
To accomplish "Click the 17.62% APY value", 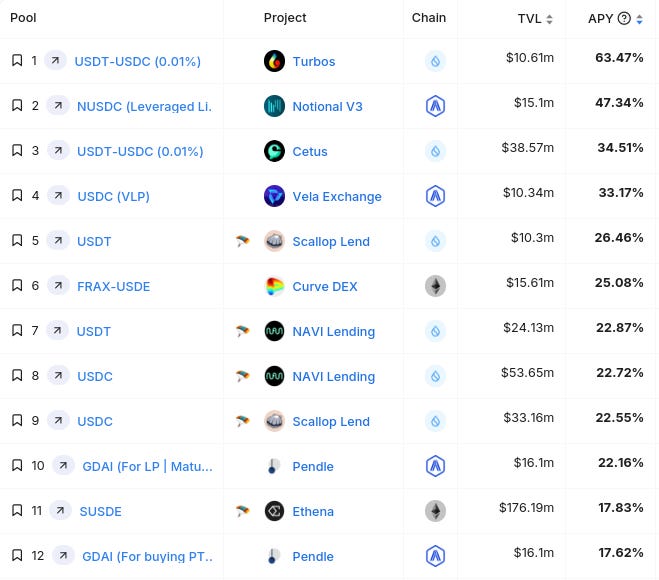I will [621, 552].
